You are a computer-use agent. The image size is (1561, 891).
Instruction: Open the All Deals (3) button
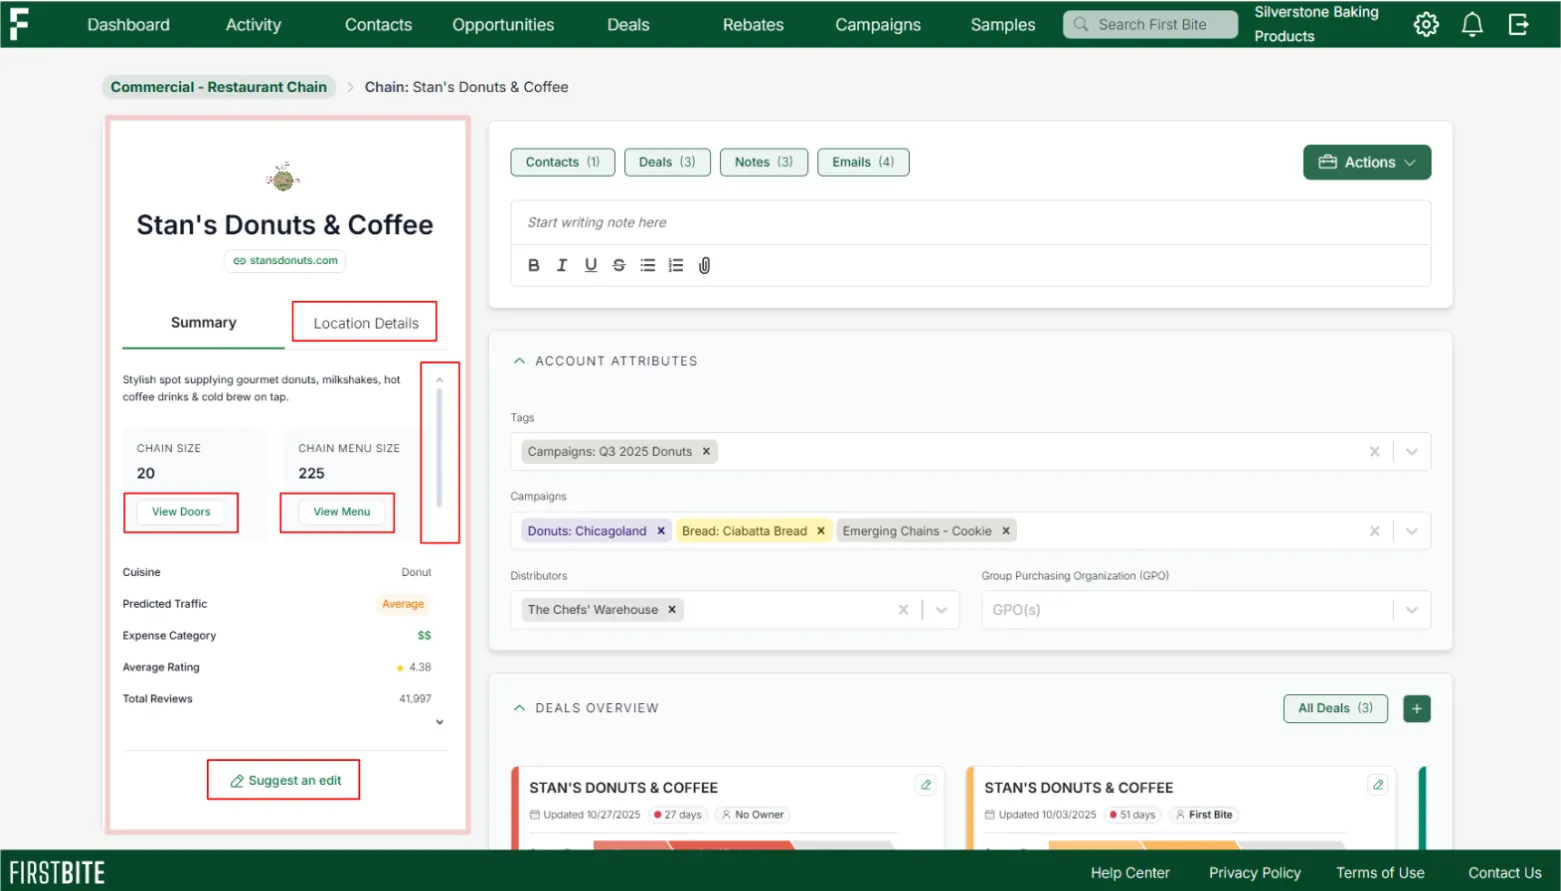click(x=1335, y=708)
